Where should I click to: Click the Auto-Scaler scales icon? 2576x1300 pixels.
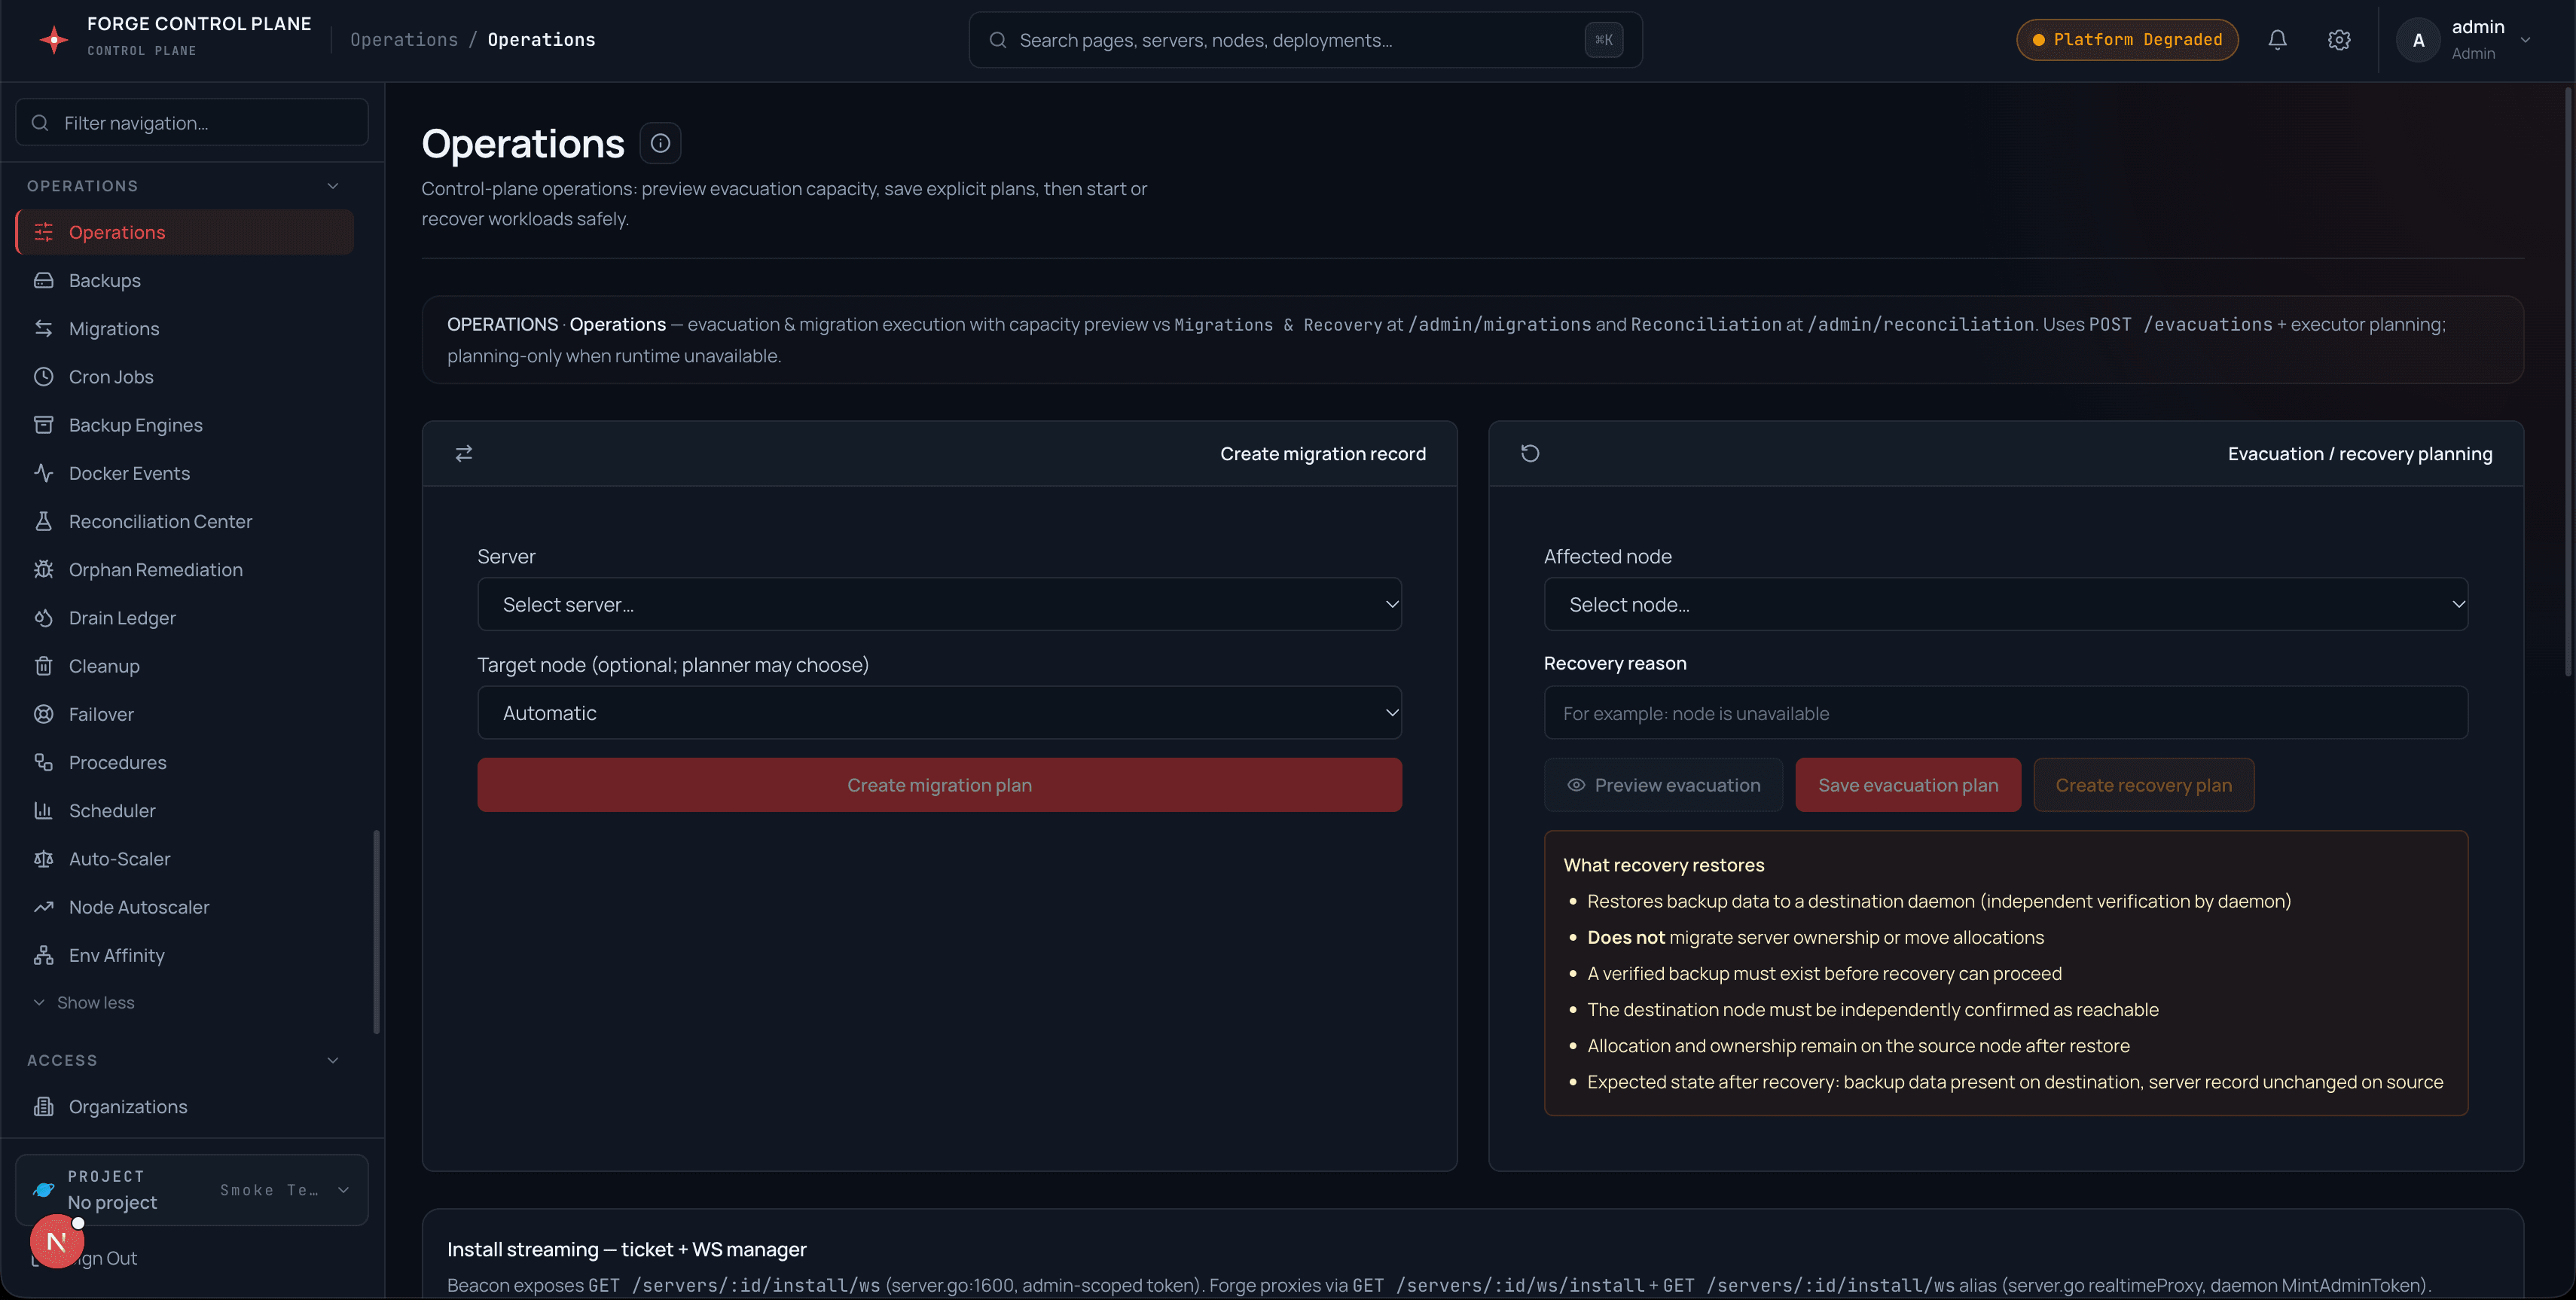pyautogui.click(x=43, y=858)
